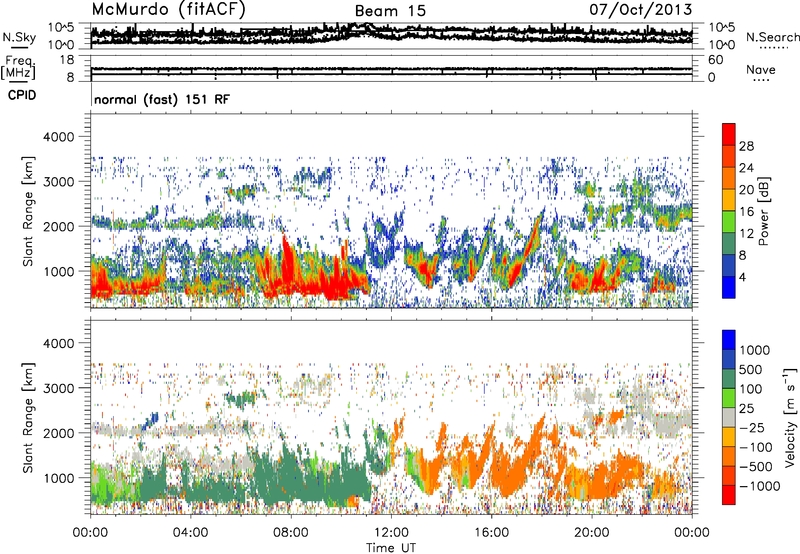This screenshot has width=800, height=554.
Task: Click the 28 tick on power colorbar
Action: click(x=746, y=146)
